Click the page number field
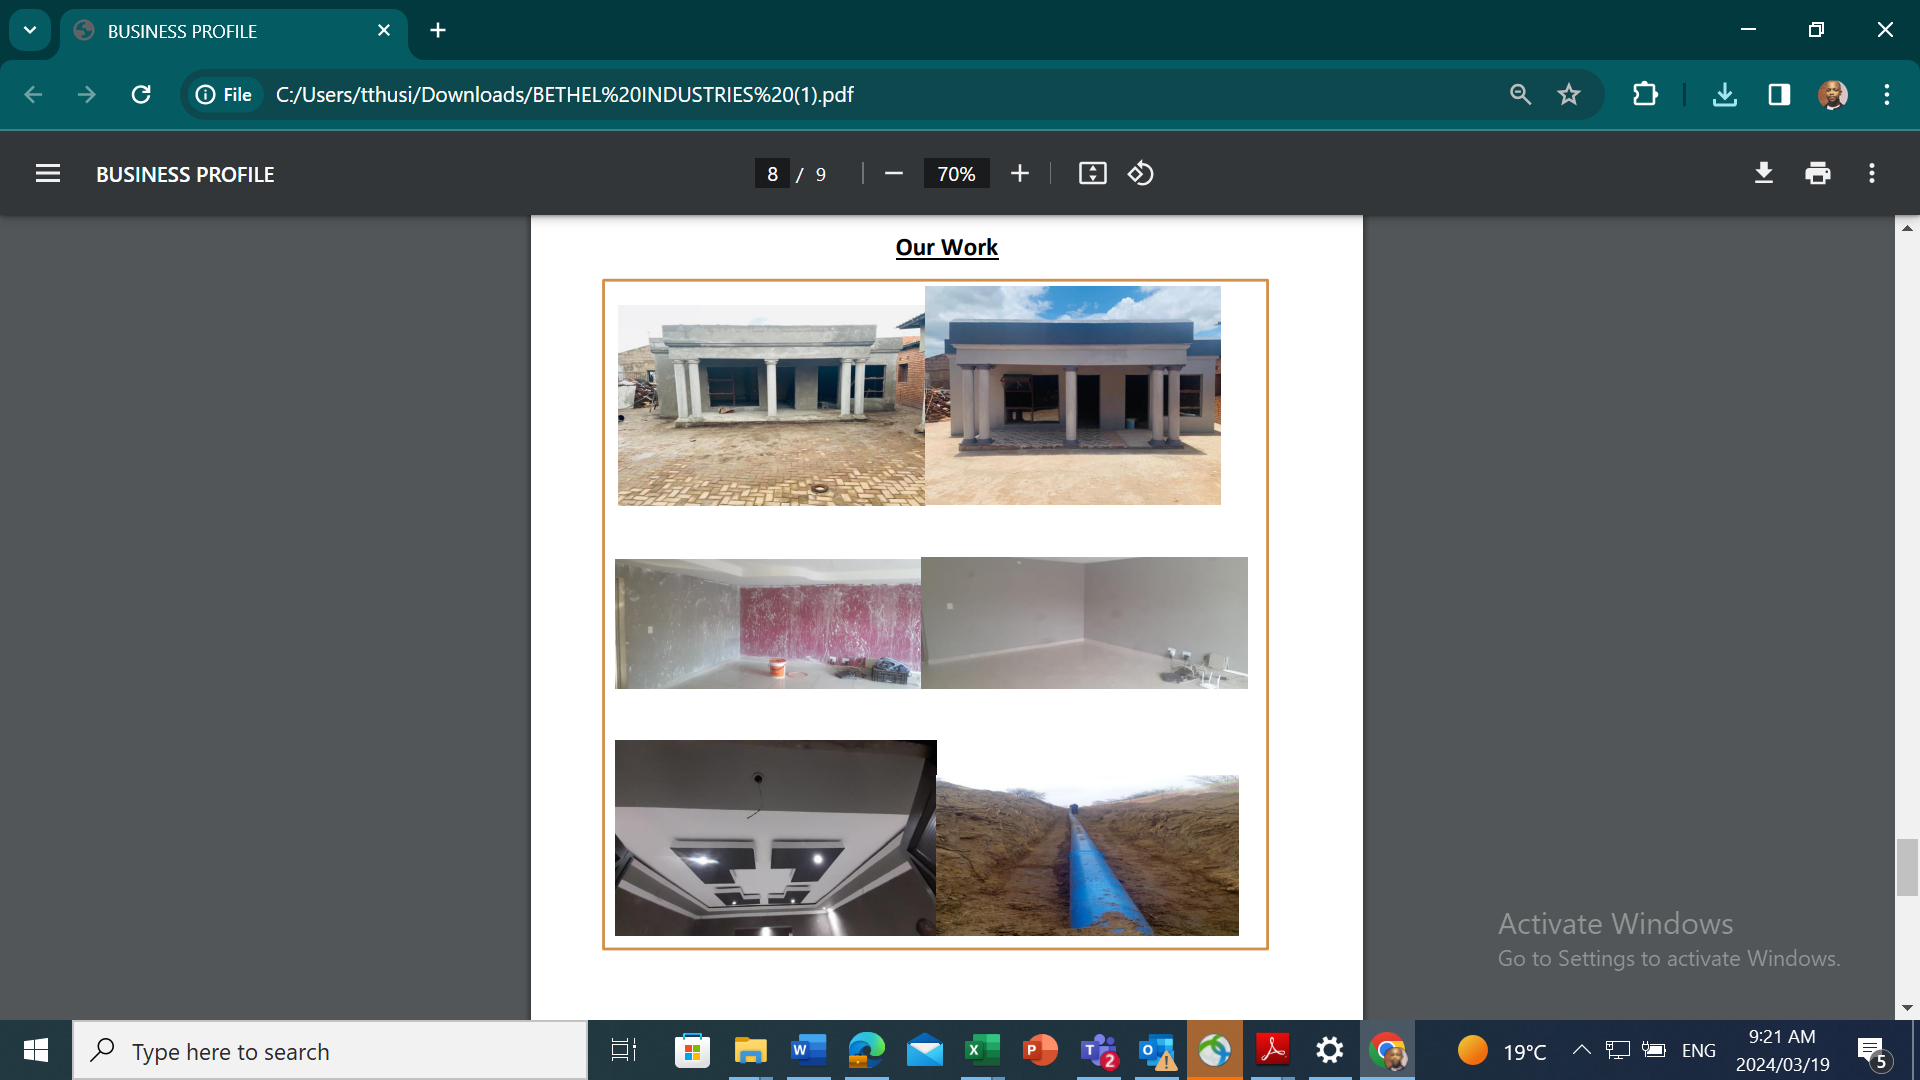The image size is (1920, 1080). pyautogui.click(x=772, y=174)
